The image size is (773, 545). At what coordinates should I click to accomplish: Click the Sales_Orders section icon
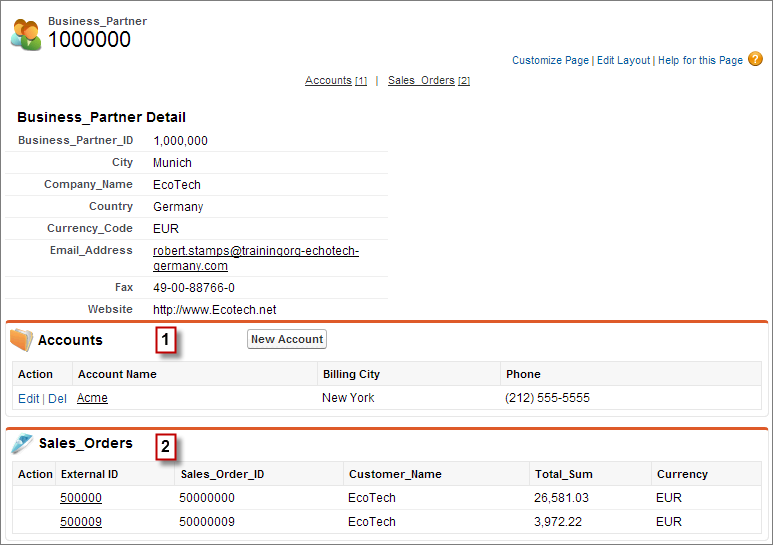(x=22, y=443)
